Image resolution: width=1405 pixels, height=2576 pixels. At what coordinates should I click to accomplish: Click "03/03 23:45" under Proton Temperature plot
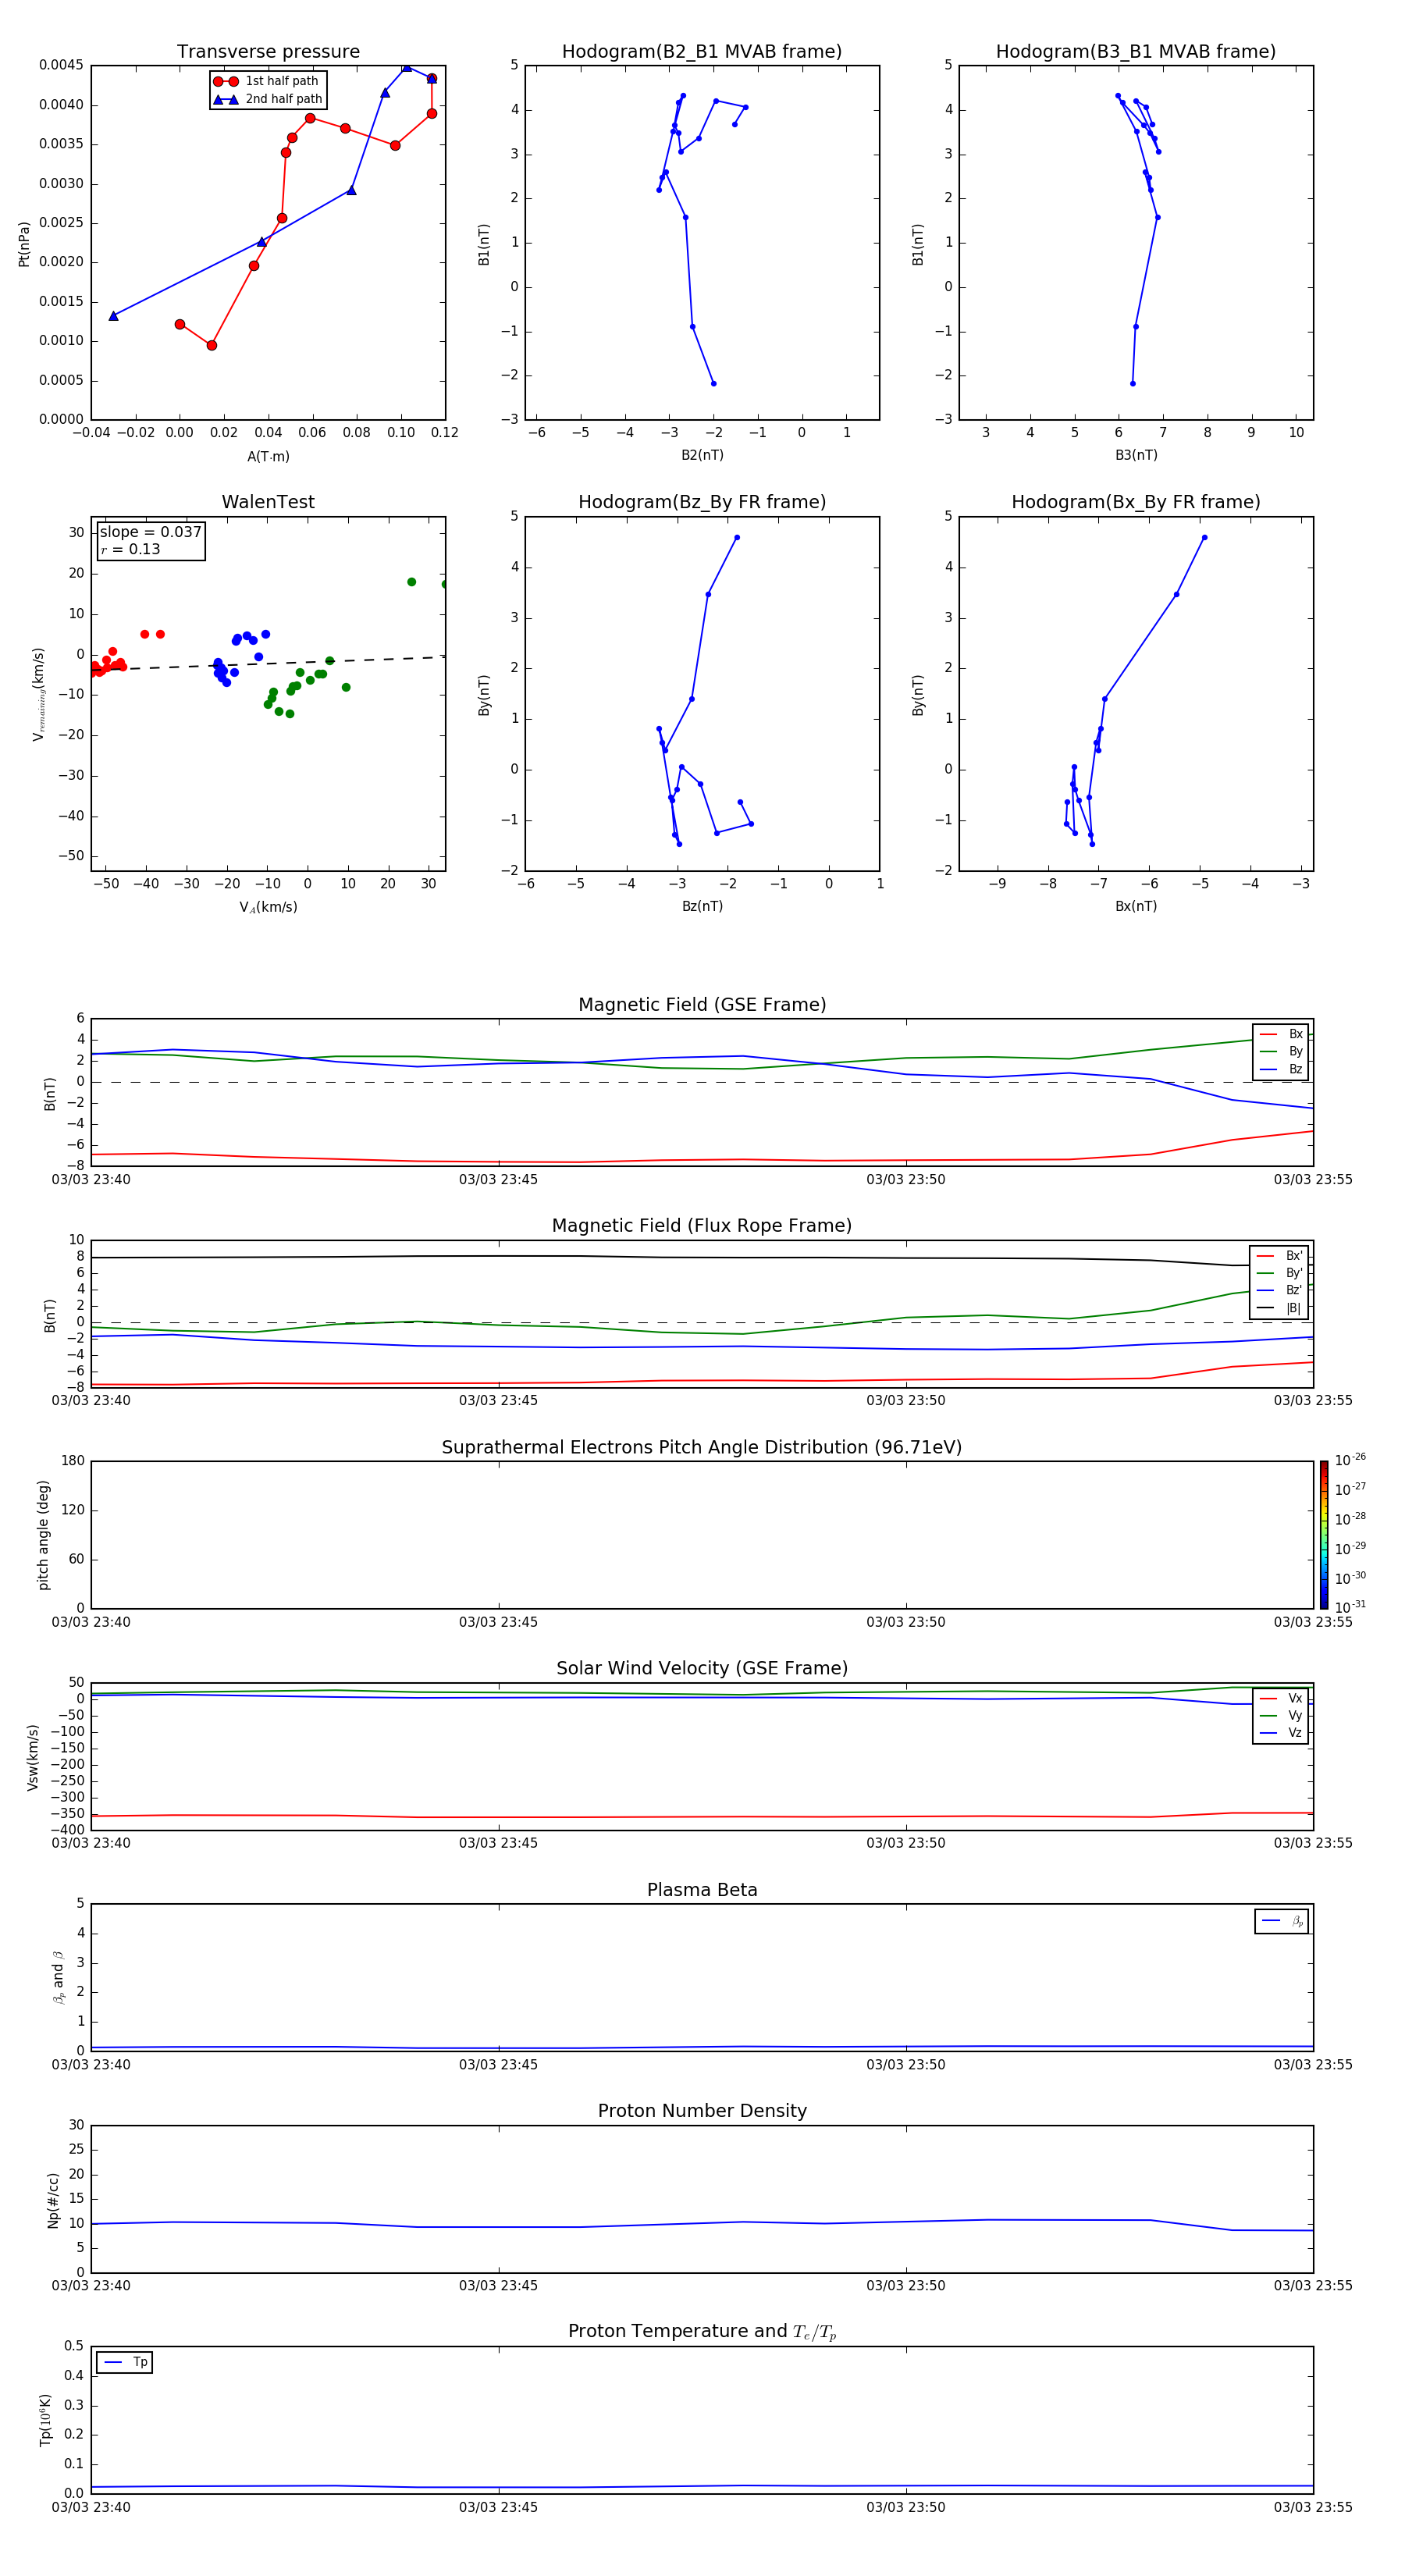tap(498, 2507)
